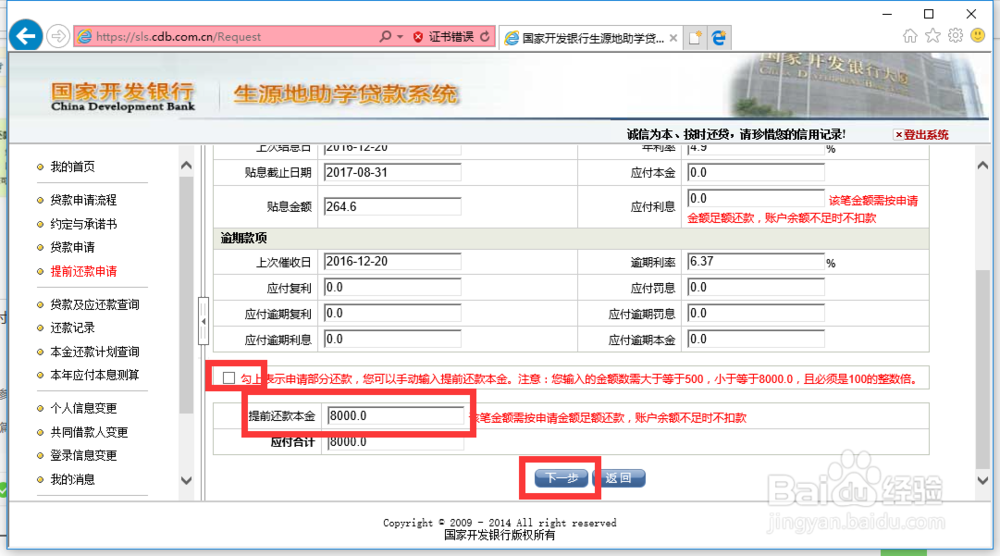Open 贷款申请 menu item

pyautogui.click(x=72, y=247)
